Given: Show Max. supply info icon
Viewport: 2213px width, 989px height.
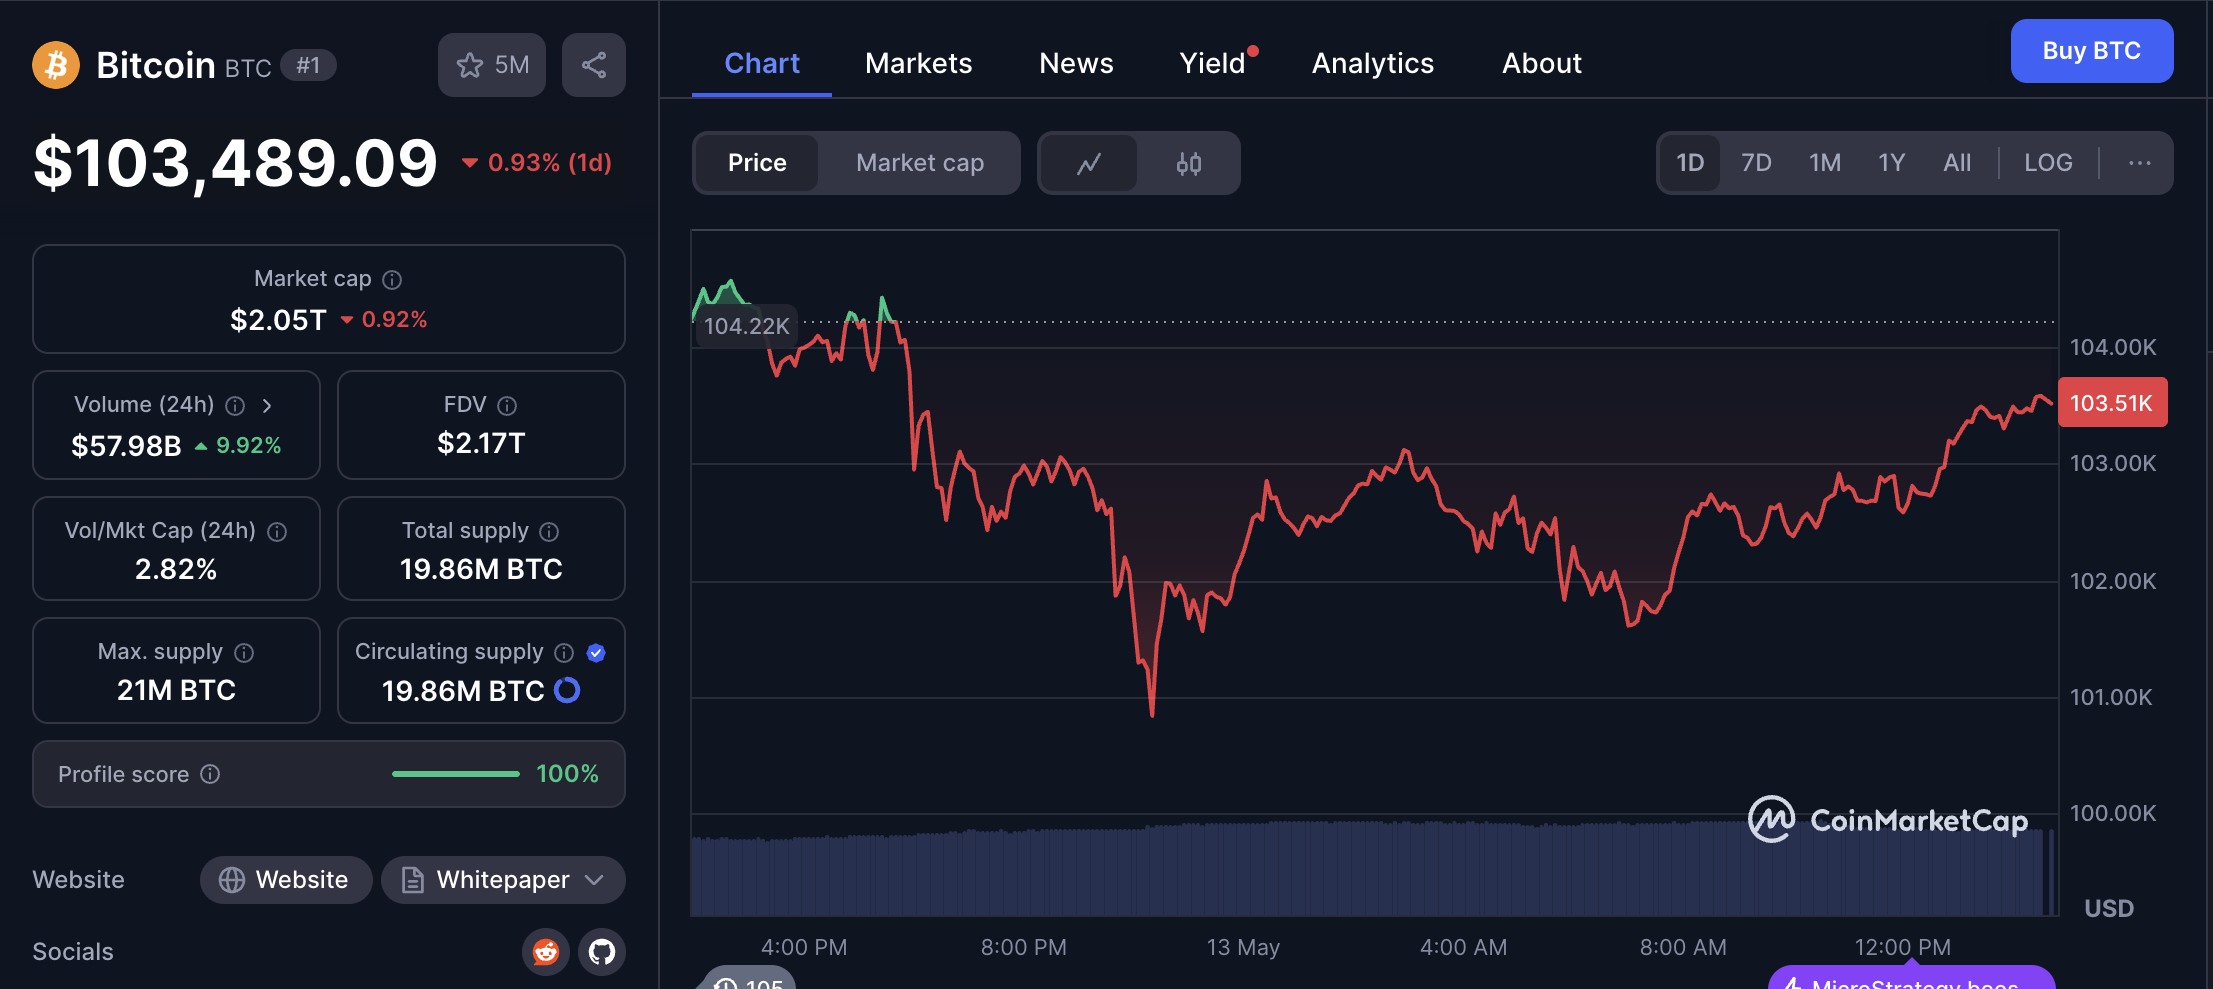Looking at the screenshot, I should (x=244, y=653).
